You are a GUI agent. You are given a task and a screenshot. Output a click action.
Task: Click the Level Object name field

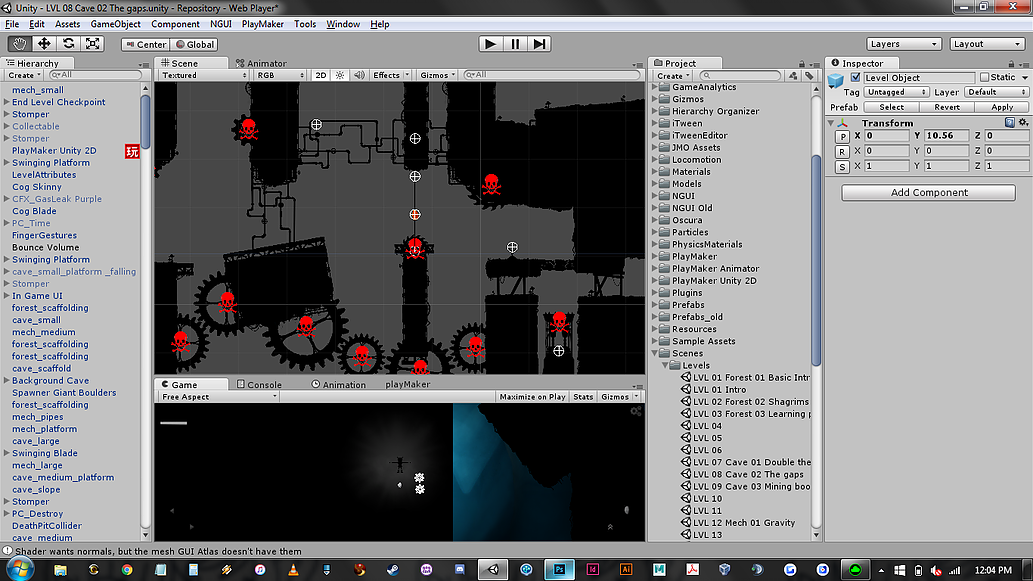click(x=918, y=78)
